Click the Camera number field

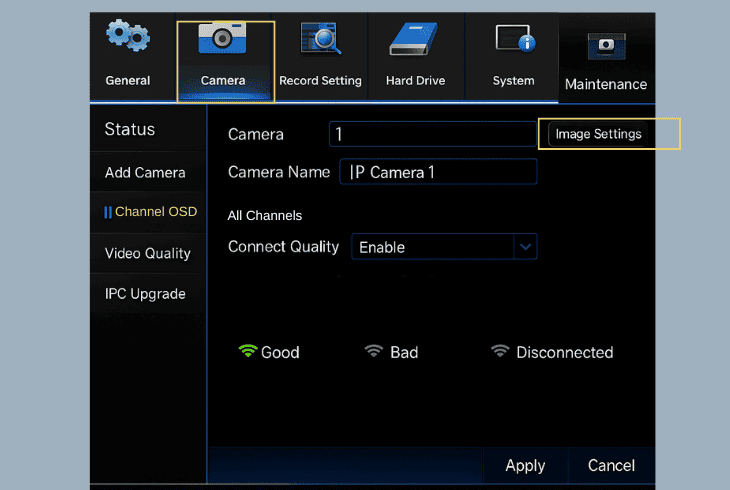click(433, 134)
